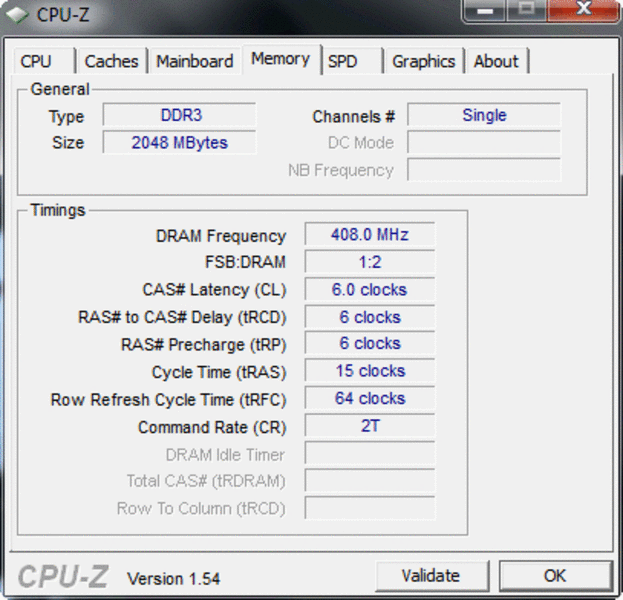Click the FSB:DRAM 1:2 value
This screenshot has height=600, width=623.
[370, 261]
